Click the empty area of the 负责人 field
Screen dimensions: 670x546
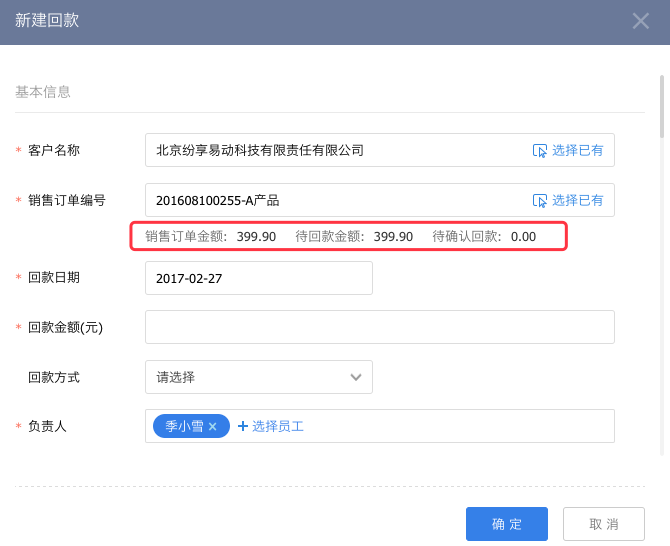click(460, 426)
